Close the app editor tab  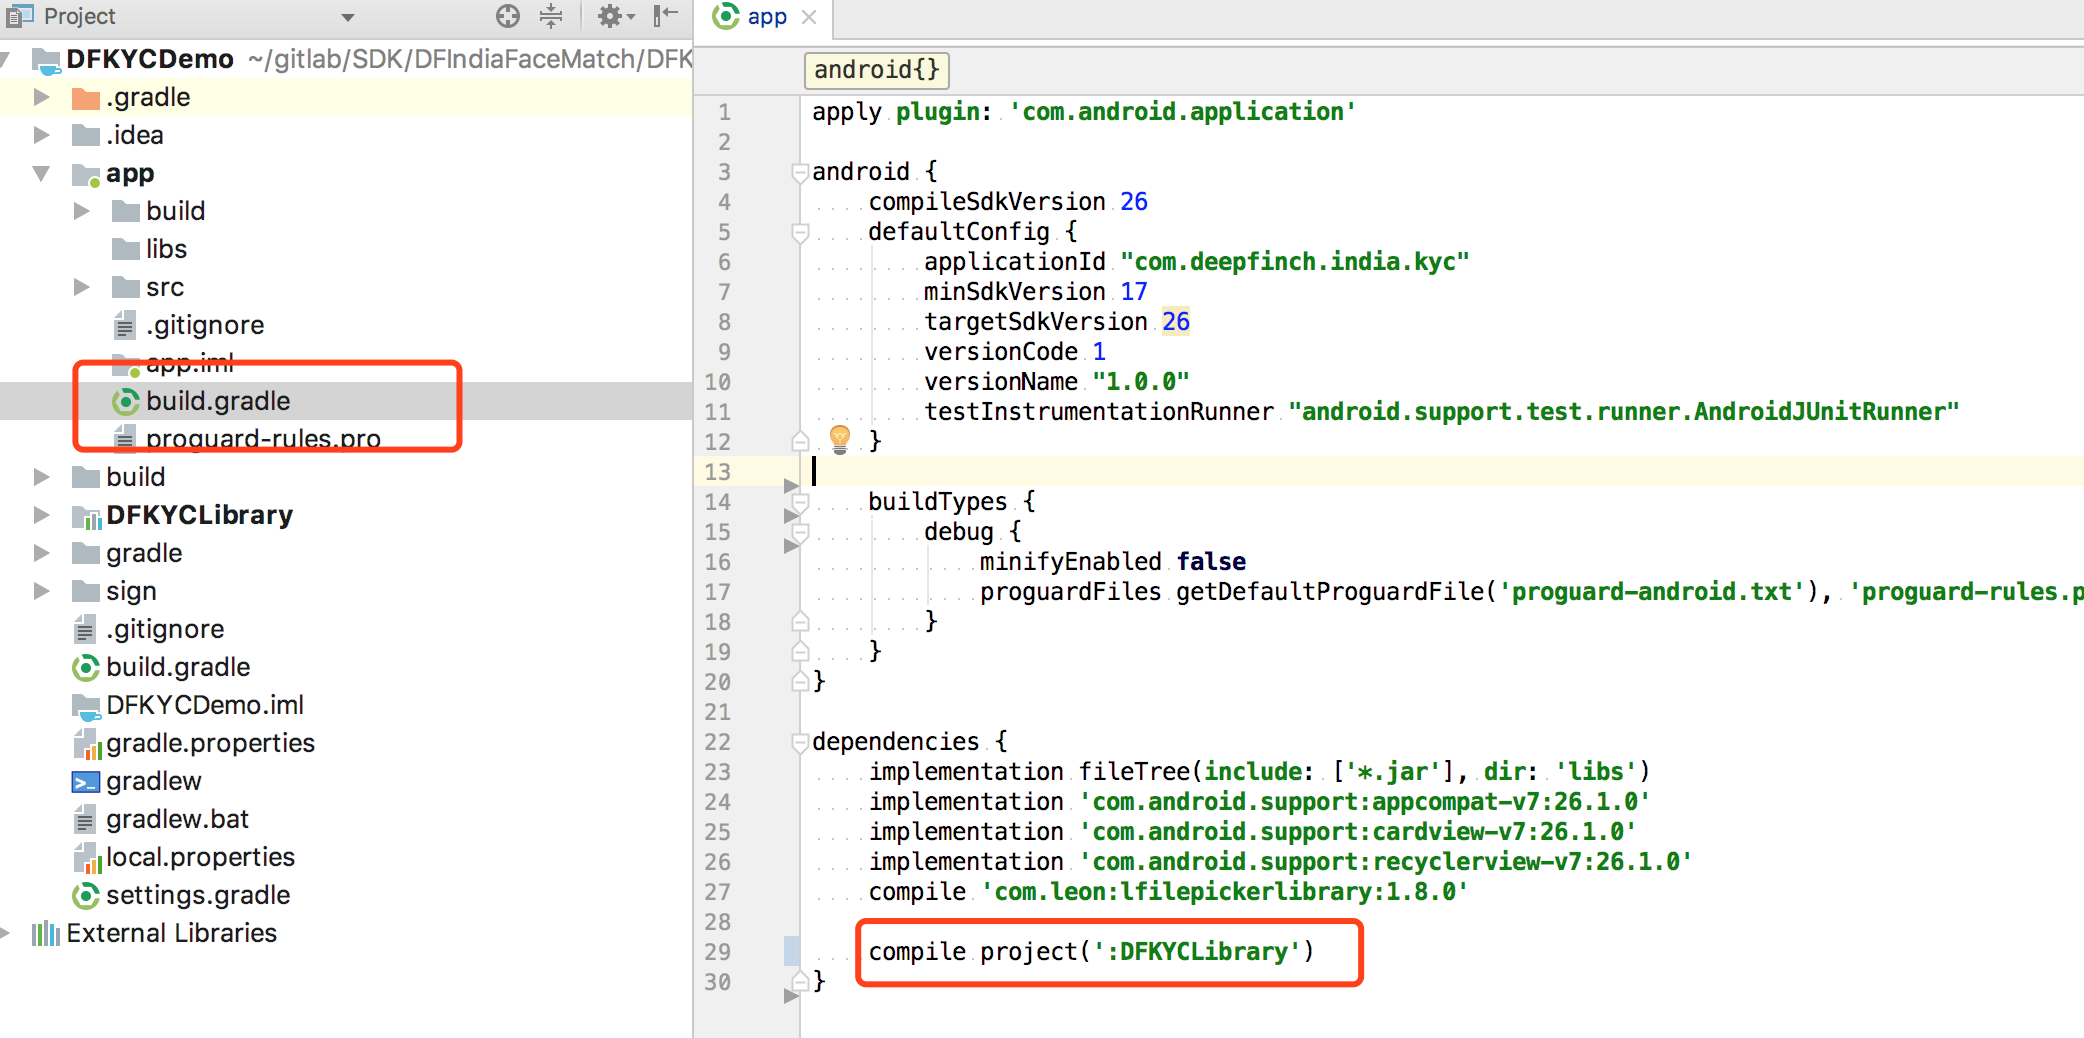click(809, 17)
